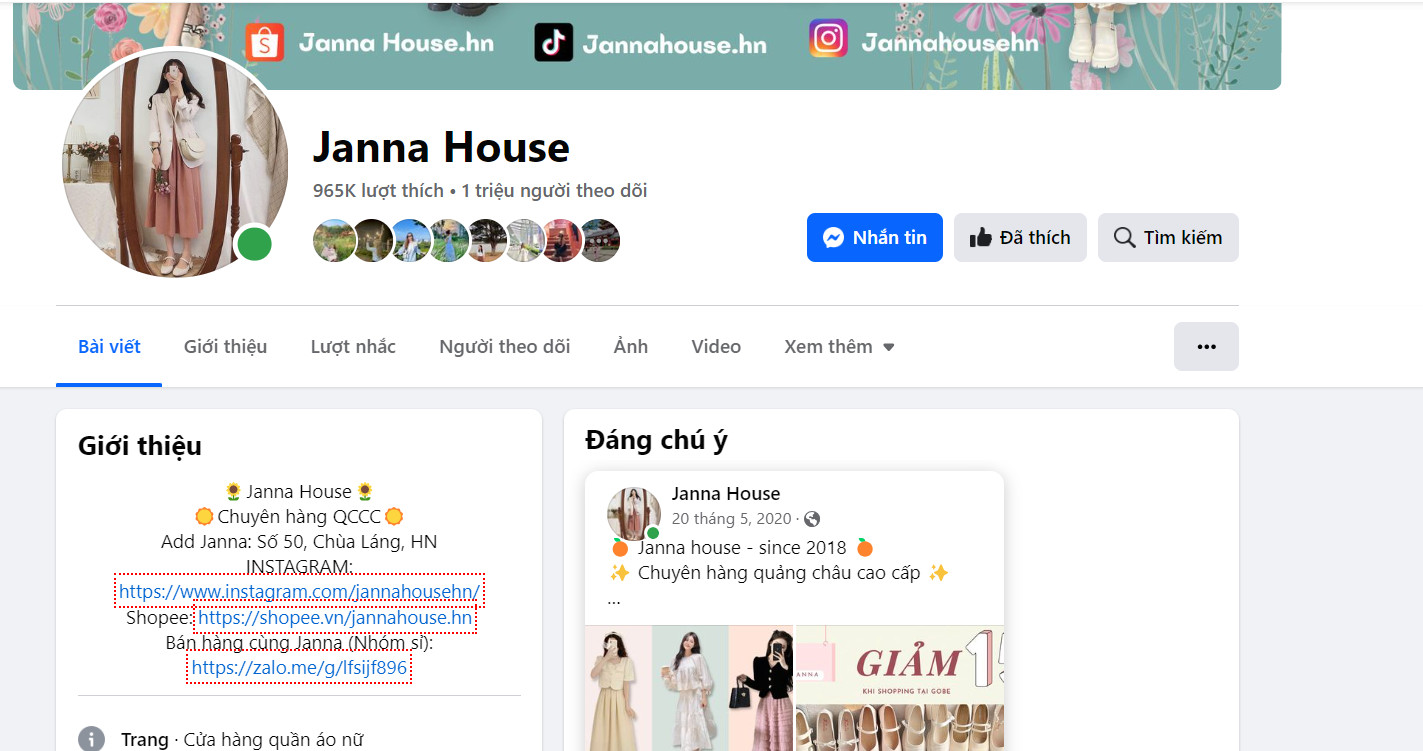Expand the Xem thêm dropdown
This screenshot has width=1423, height=751.
[839, 347]
